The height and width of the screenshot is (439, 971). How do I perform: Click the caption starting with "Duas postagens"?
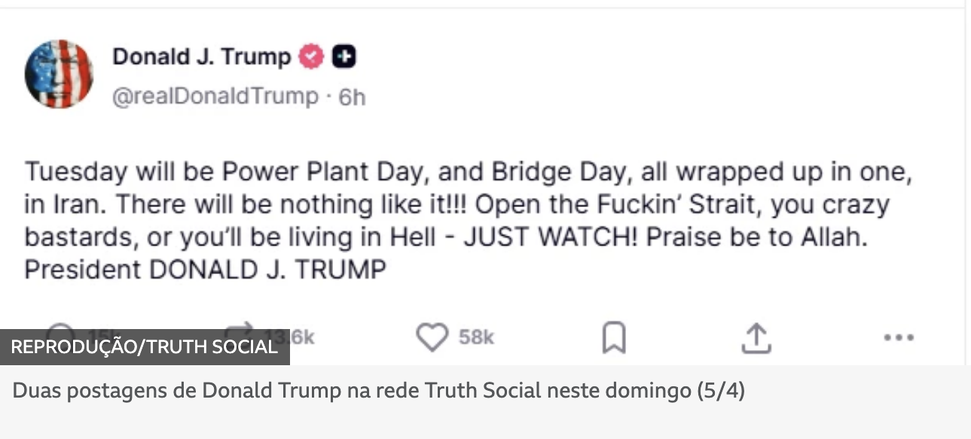pos(378,391)
